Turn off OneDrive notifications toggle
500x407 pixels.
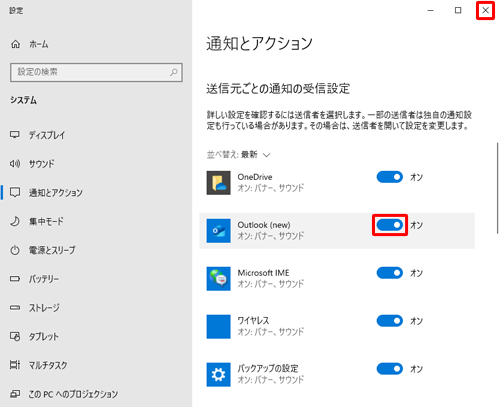point(390,177)
